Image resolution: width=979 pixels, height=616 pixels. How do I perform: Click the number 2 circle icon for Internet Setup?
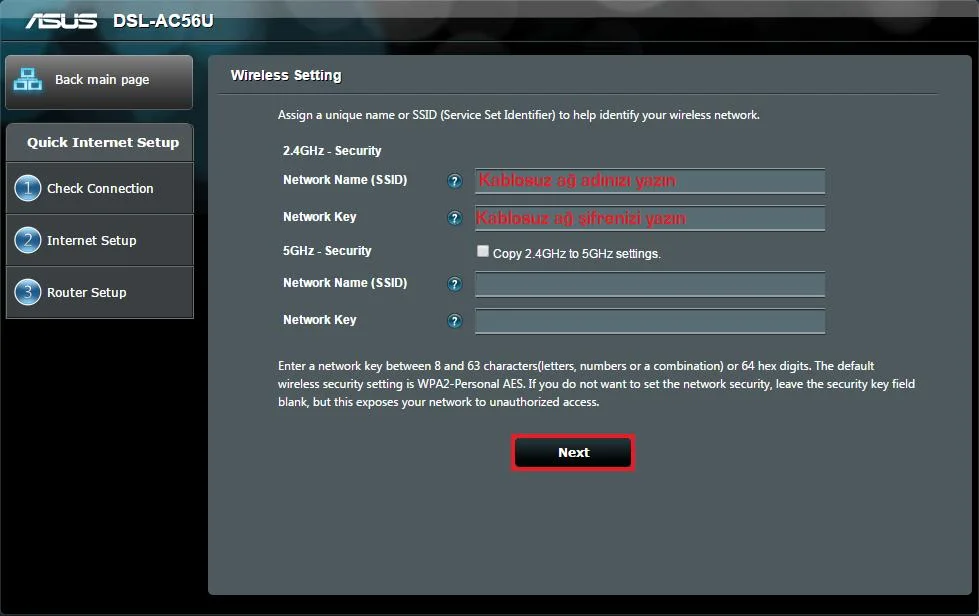28,240
